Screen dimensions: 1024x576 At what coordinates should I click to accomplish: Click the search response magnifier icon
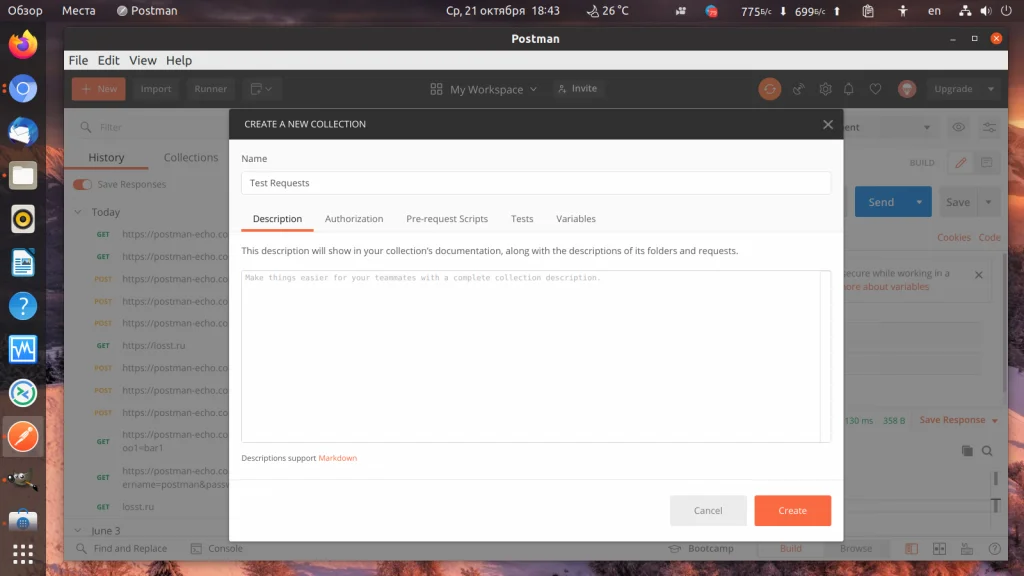[x=987, y=451]
